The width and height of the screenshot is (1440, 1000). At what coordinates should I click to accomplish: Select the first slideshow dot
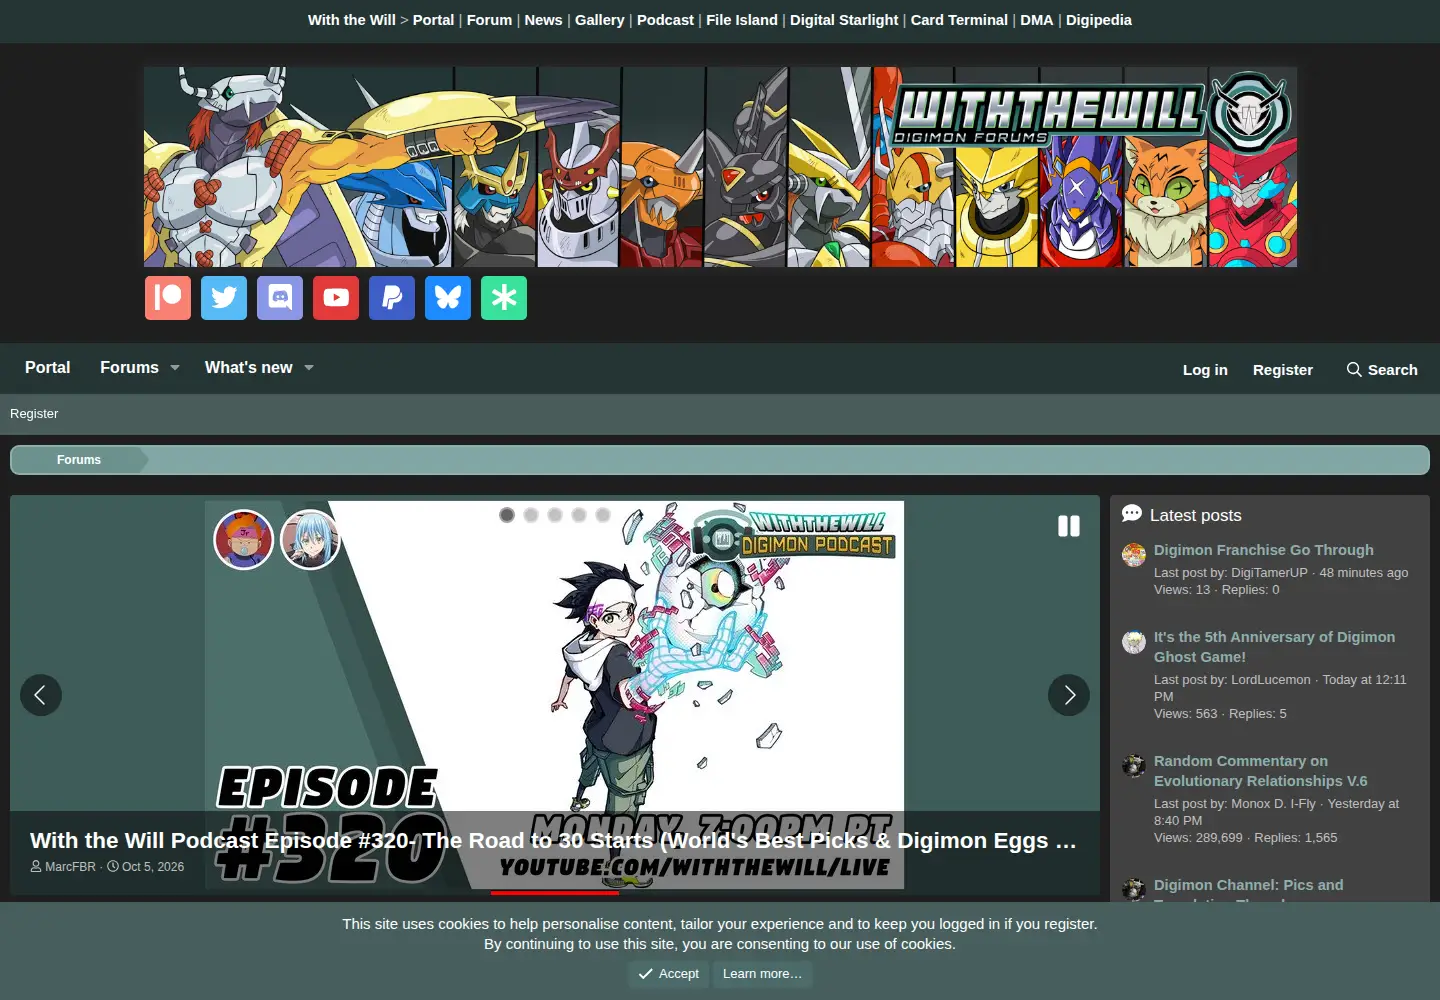pyautogui.click(x=507, y=515)
